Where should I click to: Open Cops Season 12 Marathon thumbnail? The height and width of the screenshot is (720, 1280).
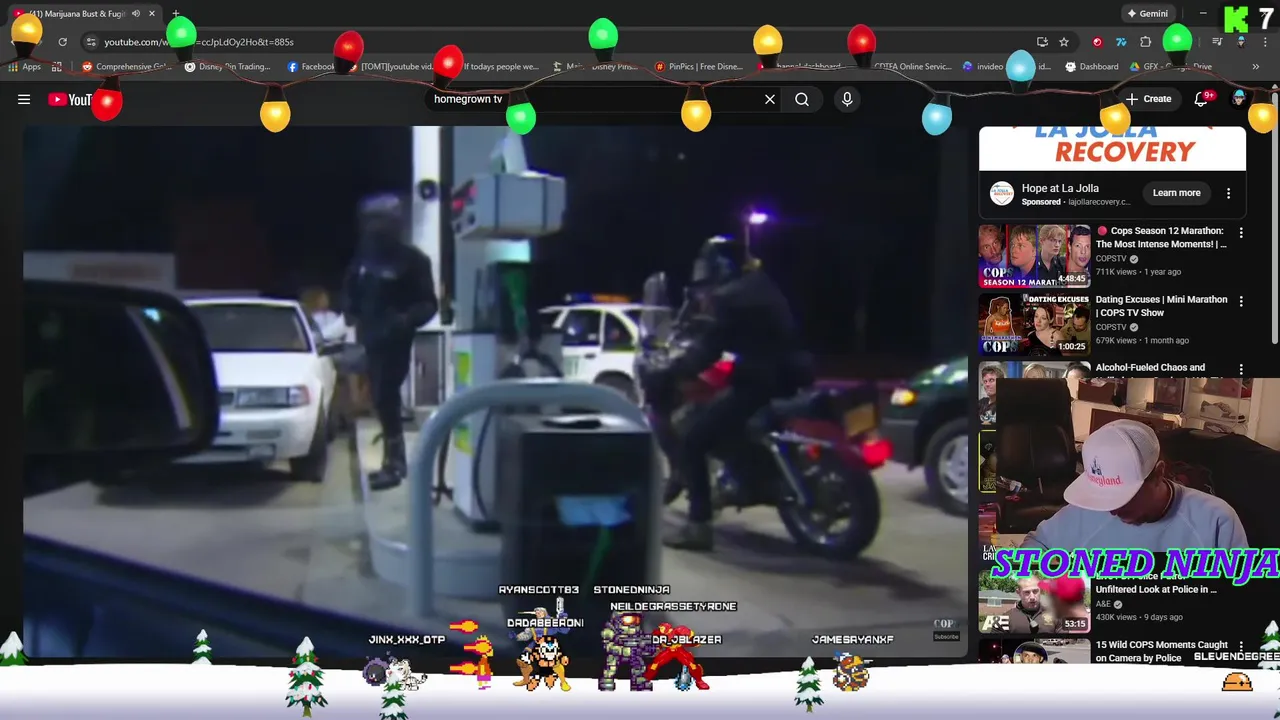(x=1034, y=256)
